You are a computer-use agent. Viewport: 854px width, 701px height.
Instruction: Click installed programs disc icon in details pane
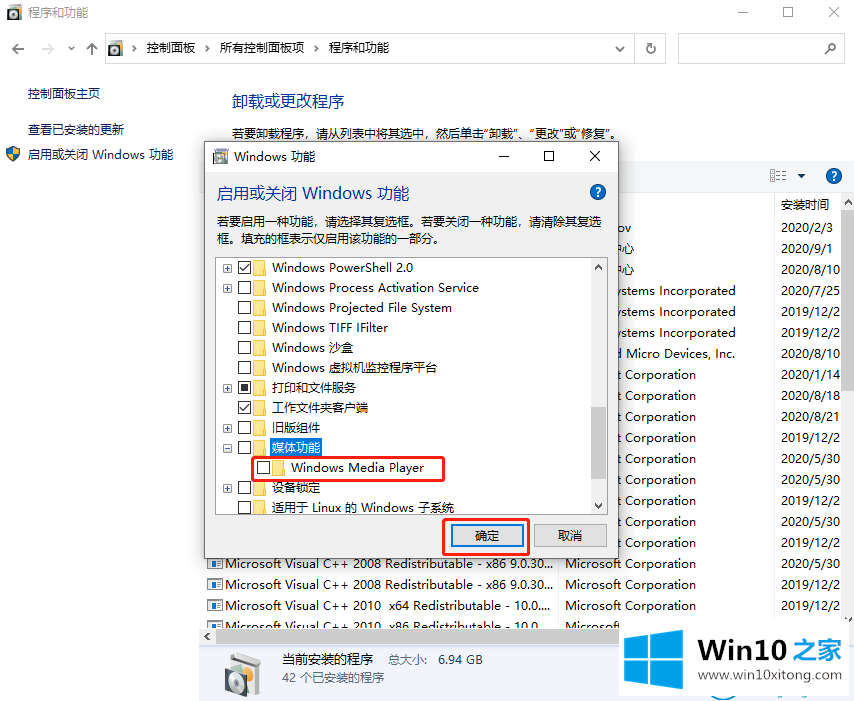(x=242, y=674)
